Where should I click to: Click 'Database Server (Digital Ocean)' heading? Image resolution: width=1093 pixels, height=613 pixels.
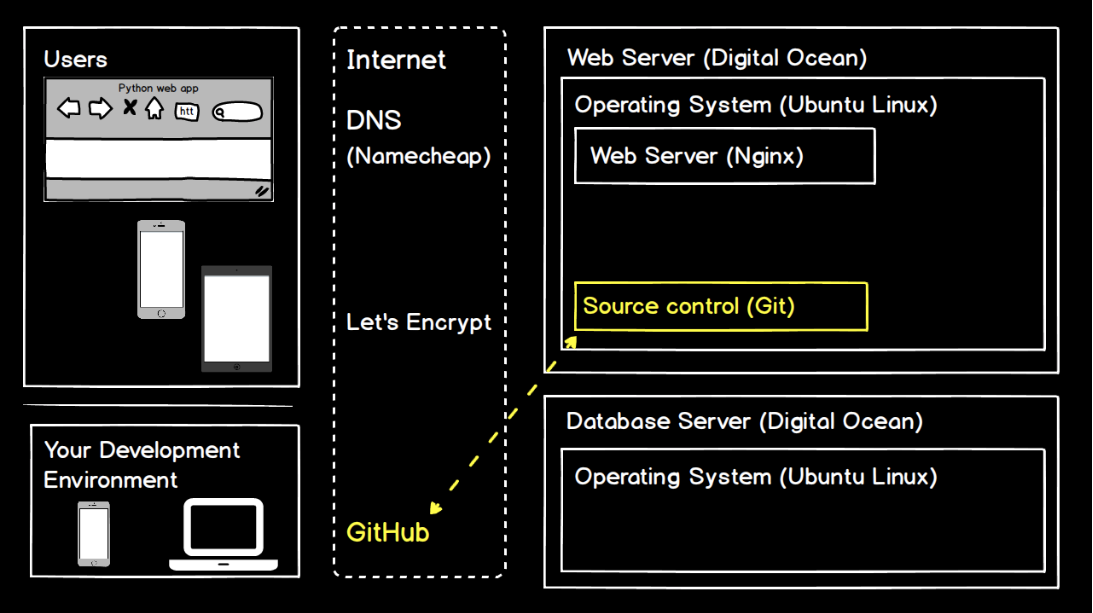(744, 421)
